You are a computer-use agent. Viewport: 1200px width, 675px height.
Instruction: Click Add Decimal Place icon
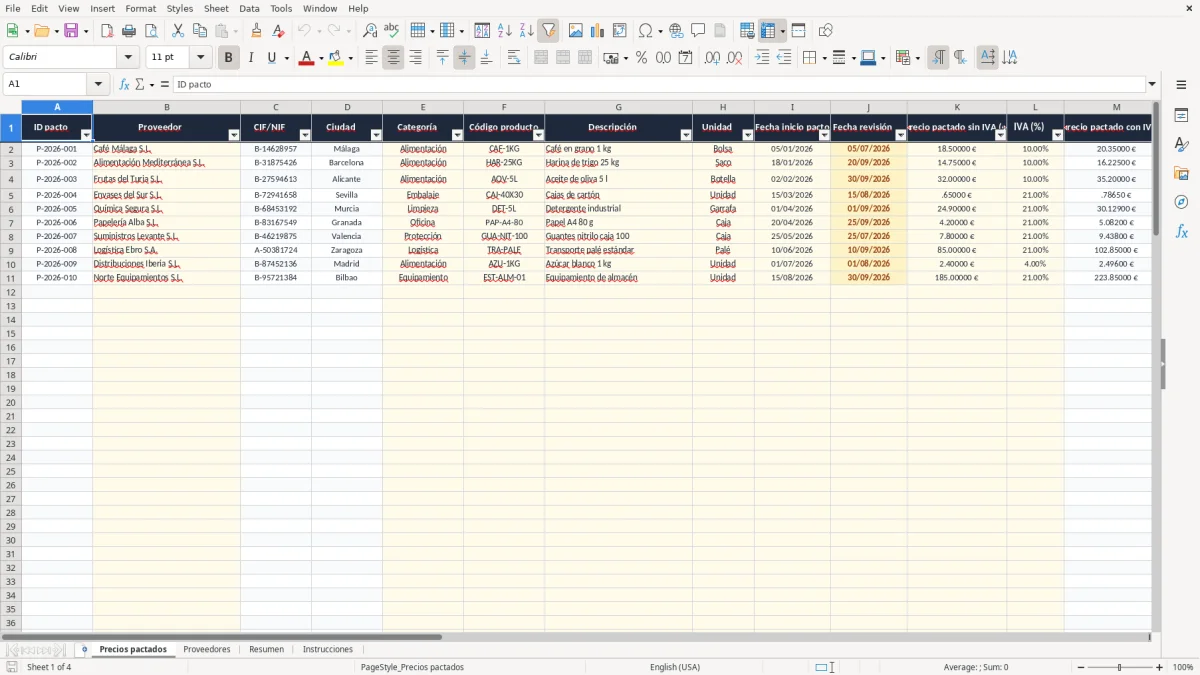click(712, 58)
